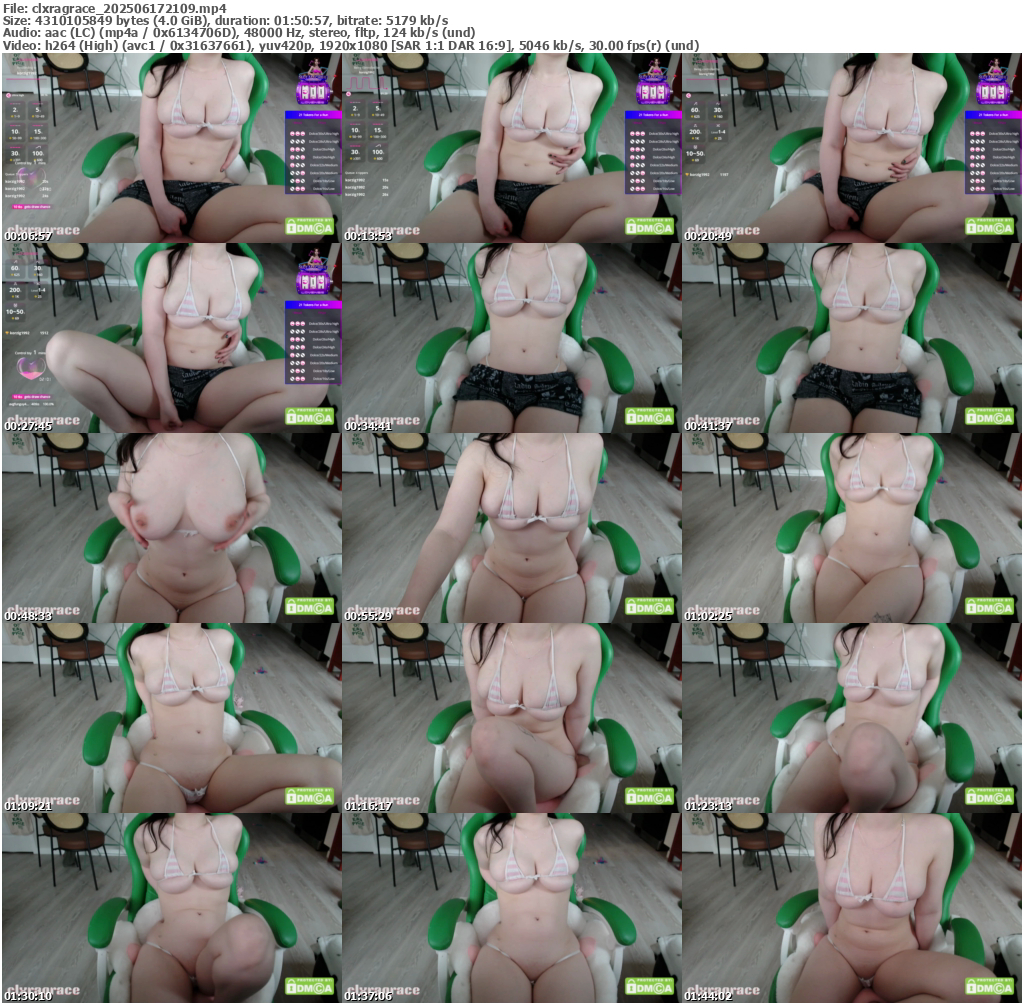The image size is (1024, 1003).
Task: Open the thumbnail at 00:20:49
Action: point(851,148)
